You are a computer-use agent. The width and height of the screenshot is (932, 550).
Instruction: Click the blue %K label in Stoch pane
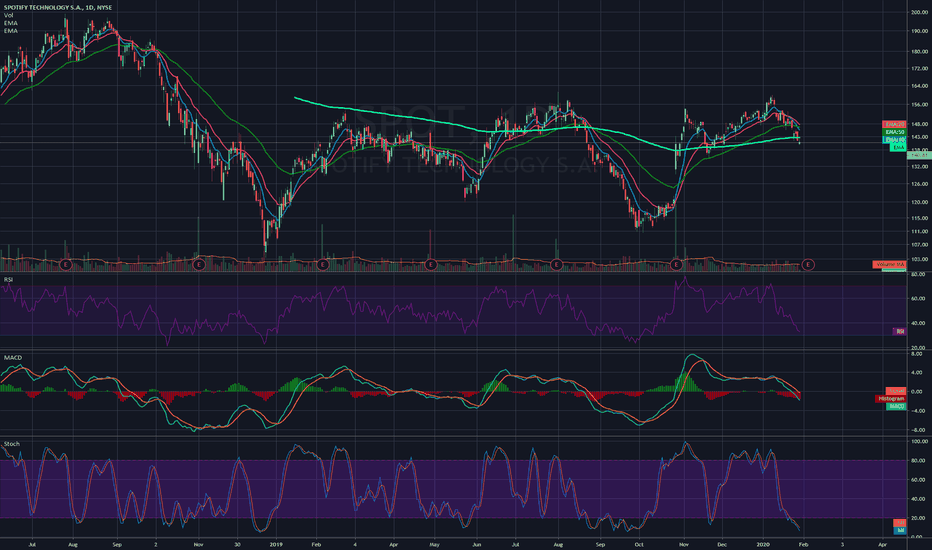[x=900, y=530]
